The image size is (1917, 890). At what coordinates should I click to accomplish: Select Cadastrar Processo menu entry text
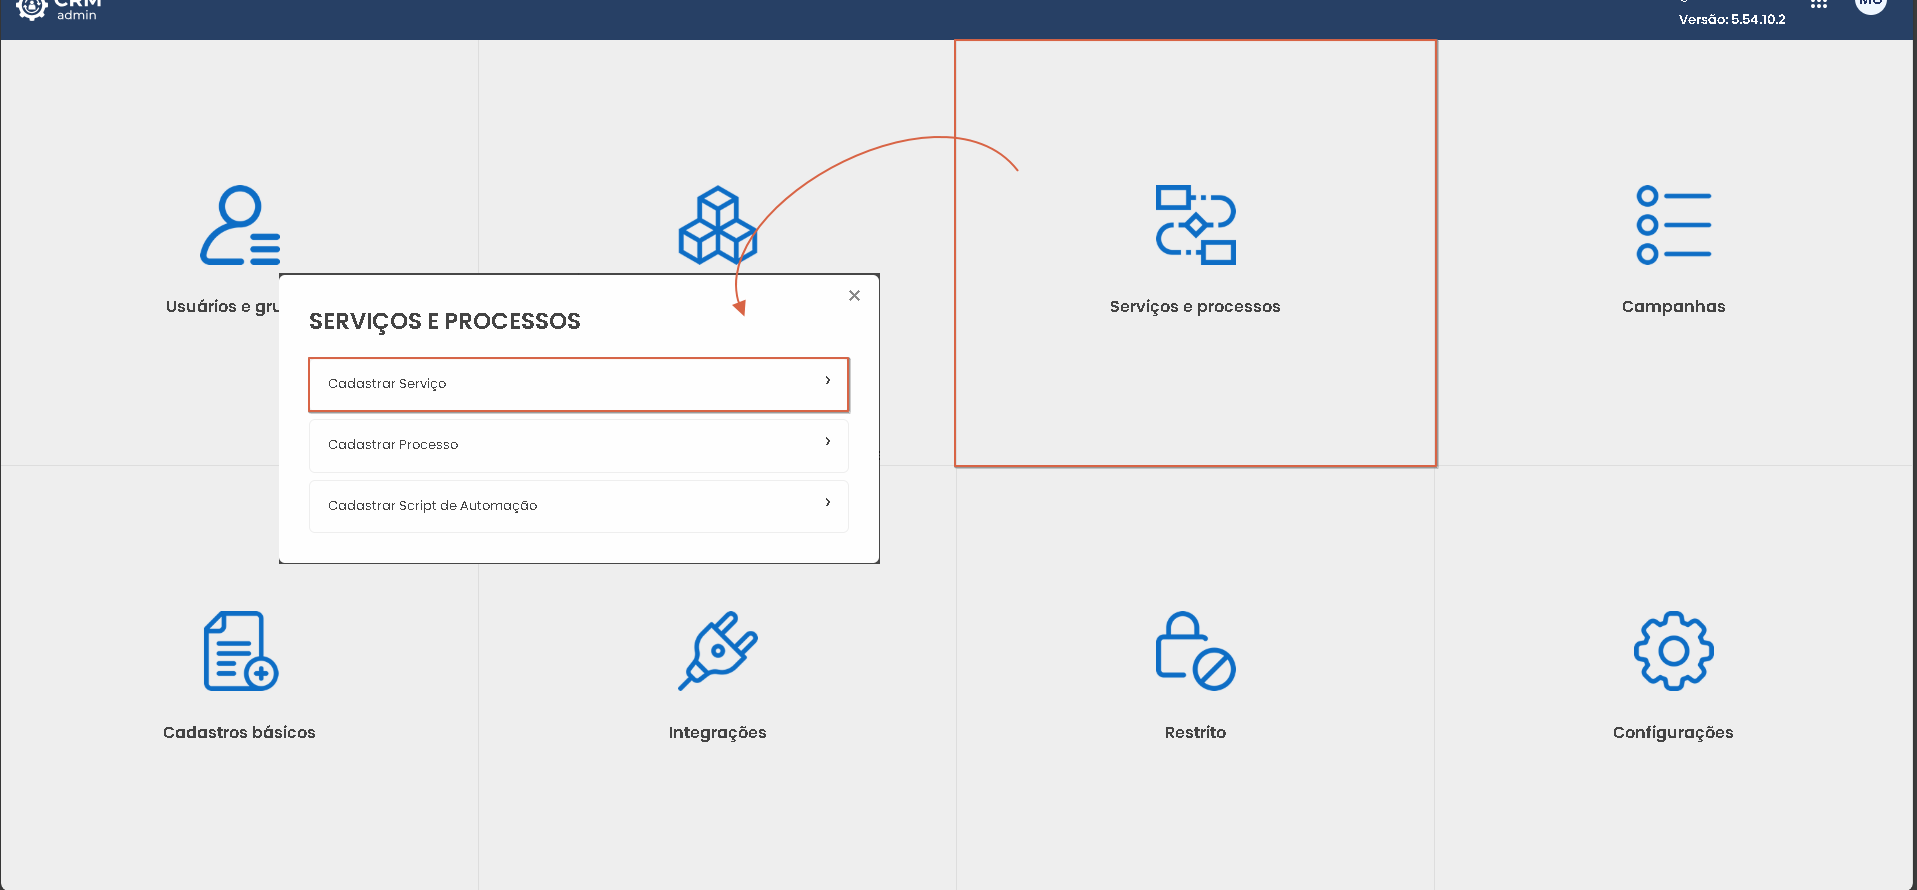[x=393, y=445]
